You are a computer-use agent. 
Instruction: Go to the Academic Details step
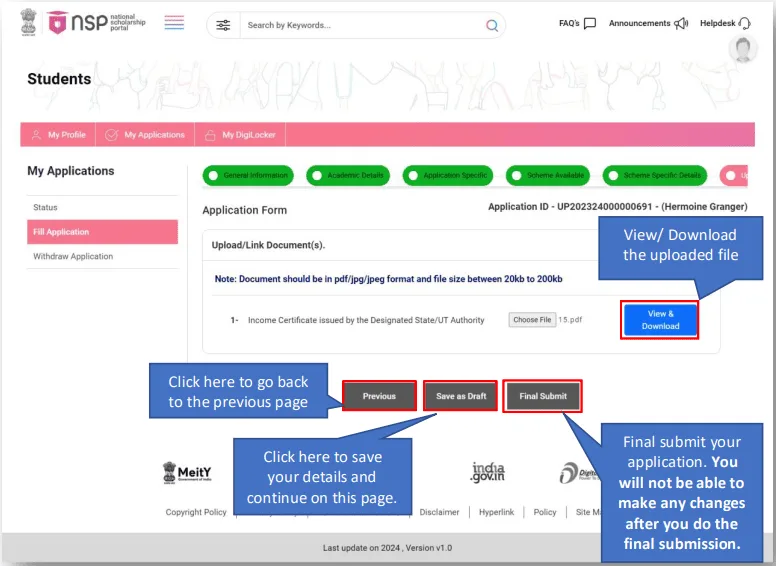[348, 175]
